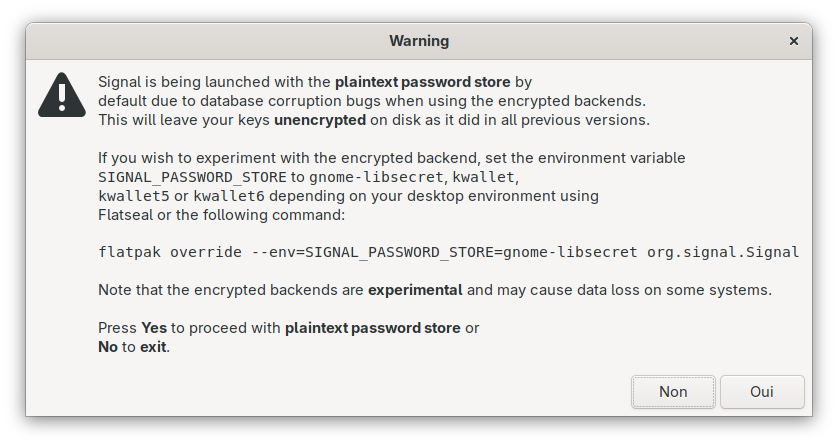Screen dimensions: 838x445
Task: Click the SIGNAL_PASSWORD_STORE variable name
Action: click(192, 177)
